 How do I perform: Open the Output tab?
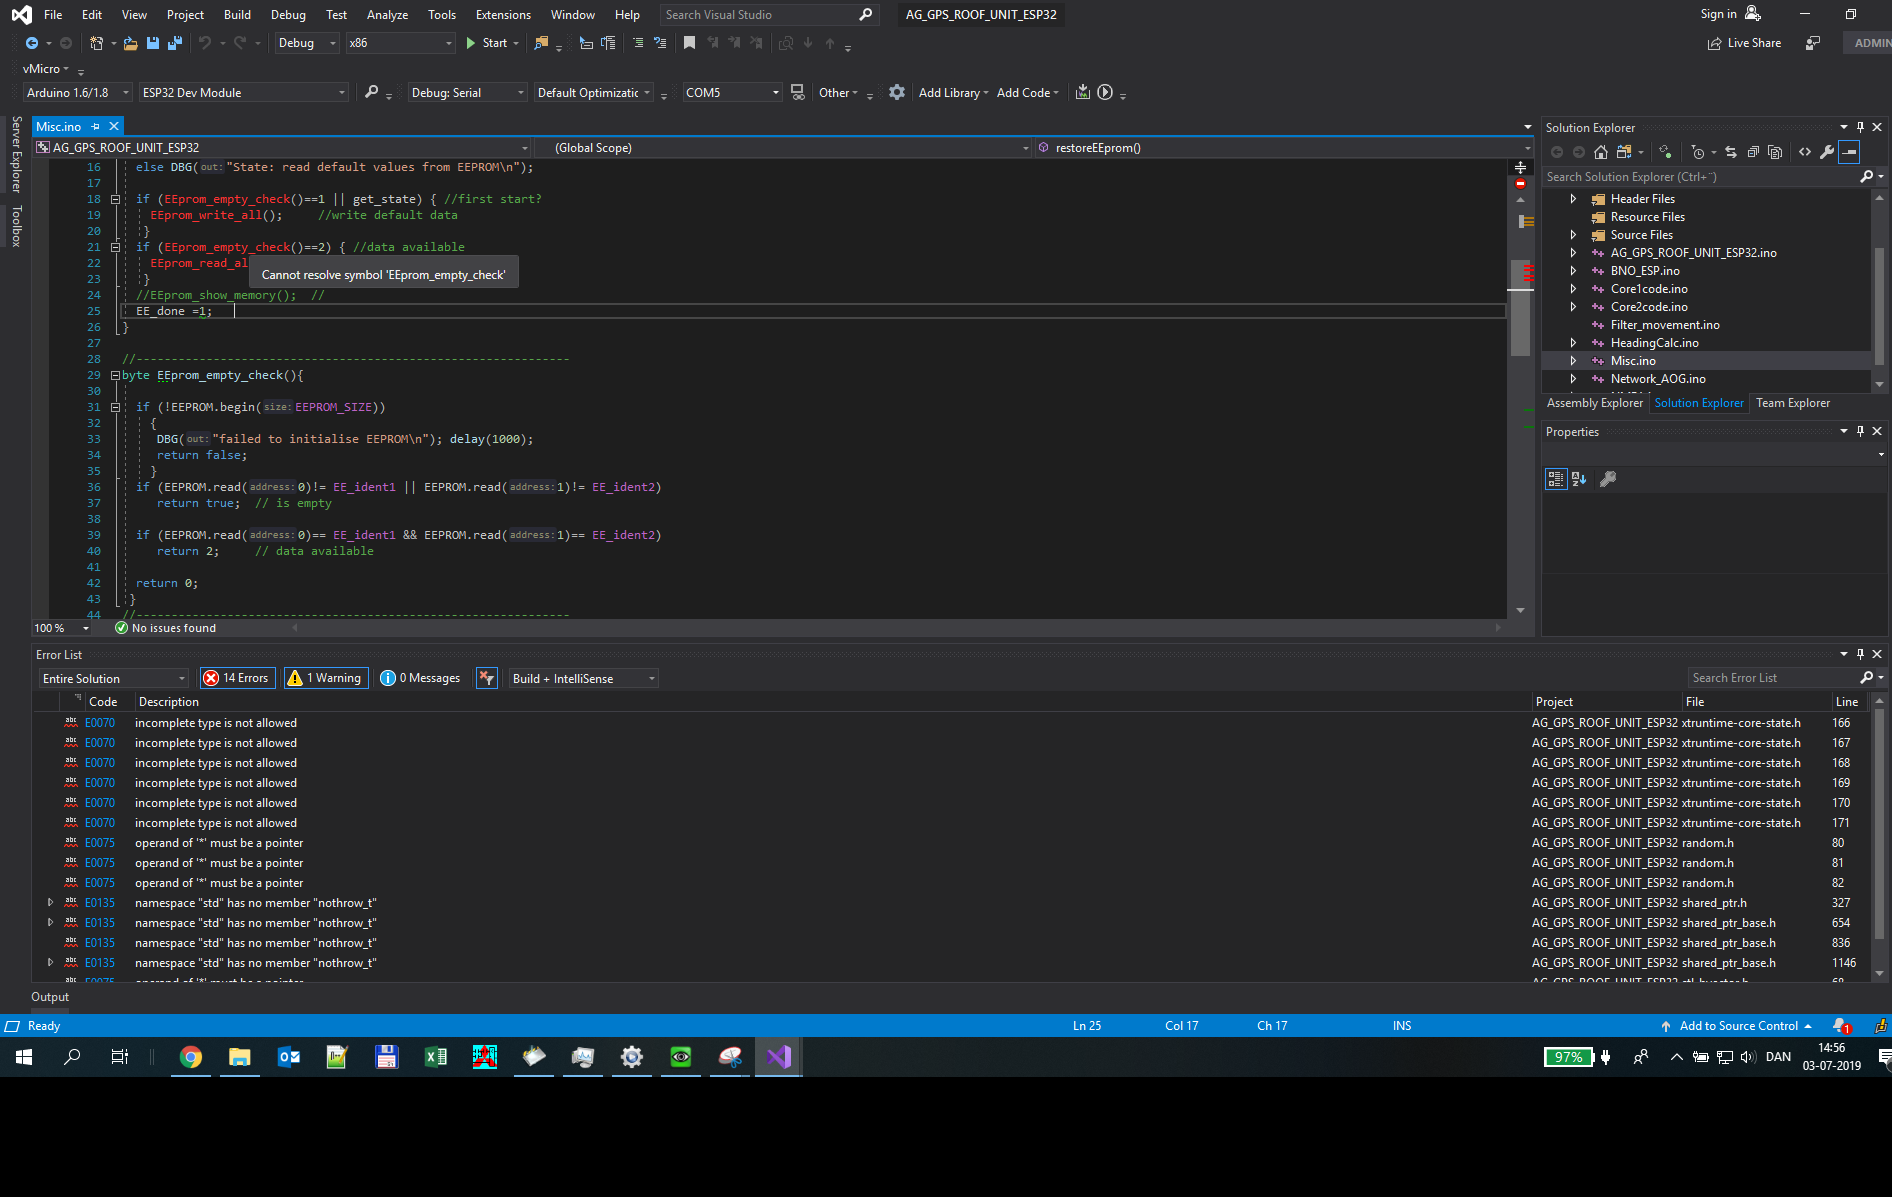50,997
